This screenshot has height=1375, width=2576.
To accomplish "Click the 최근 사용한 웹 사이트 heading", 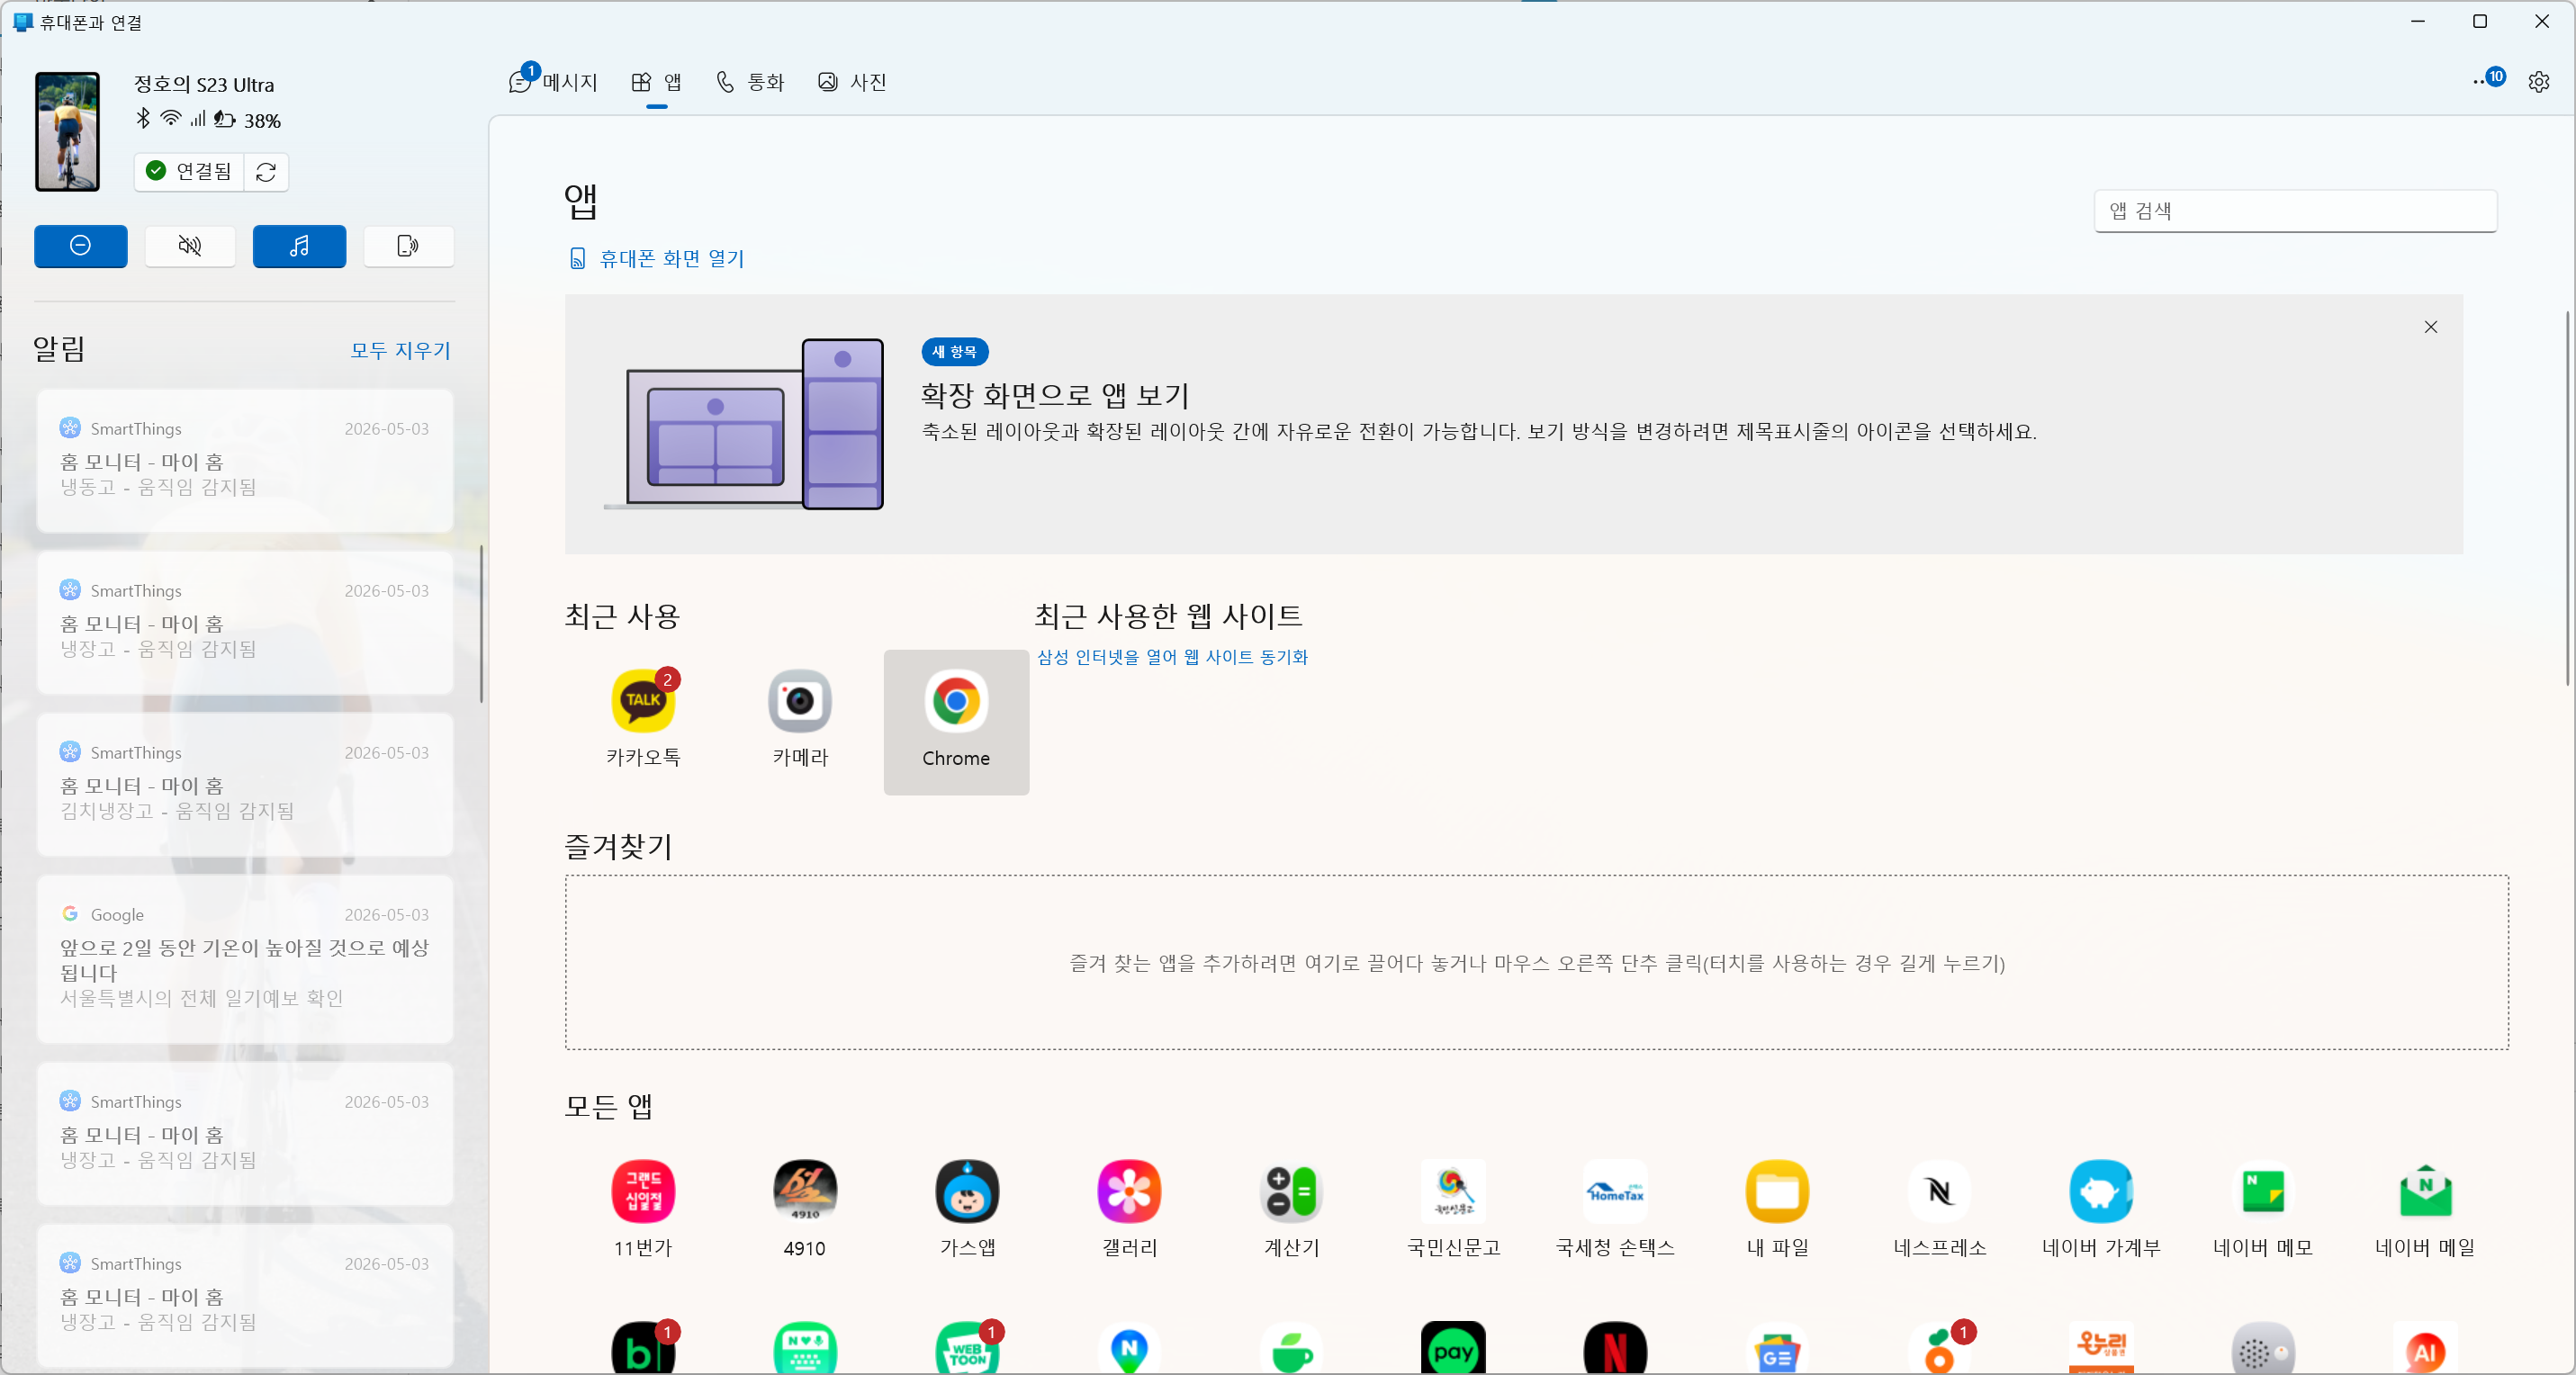I will pos(1168,615).
